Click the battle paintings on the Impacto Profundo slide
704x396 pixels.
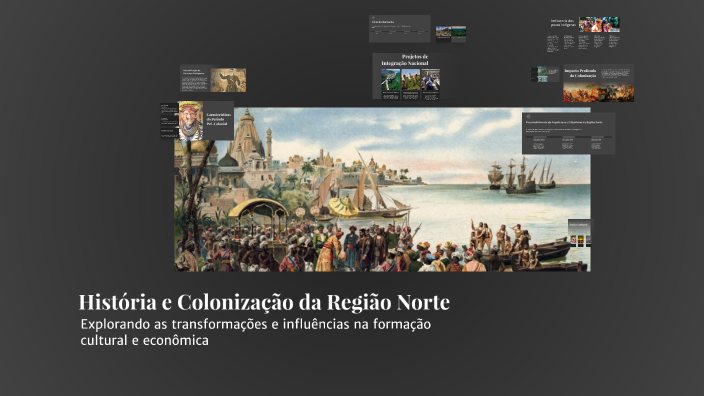click(x=598, y=92)
